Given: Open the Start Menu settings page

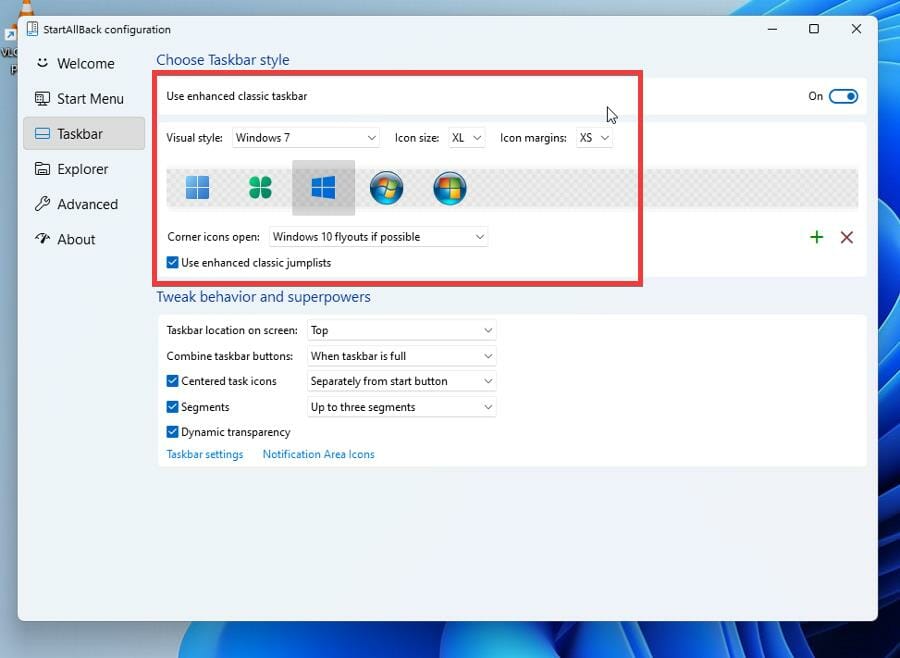Looking at the screenshot, I should tap(84, 99).
